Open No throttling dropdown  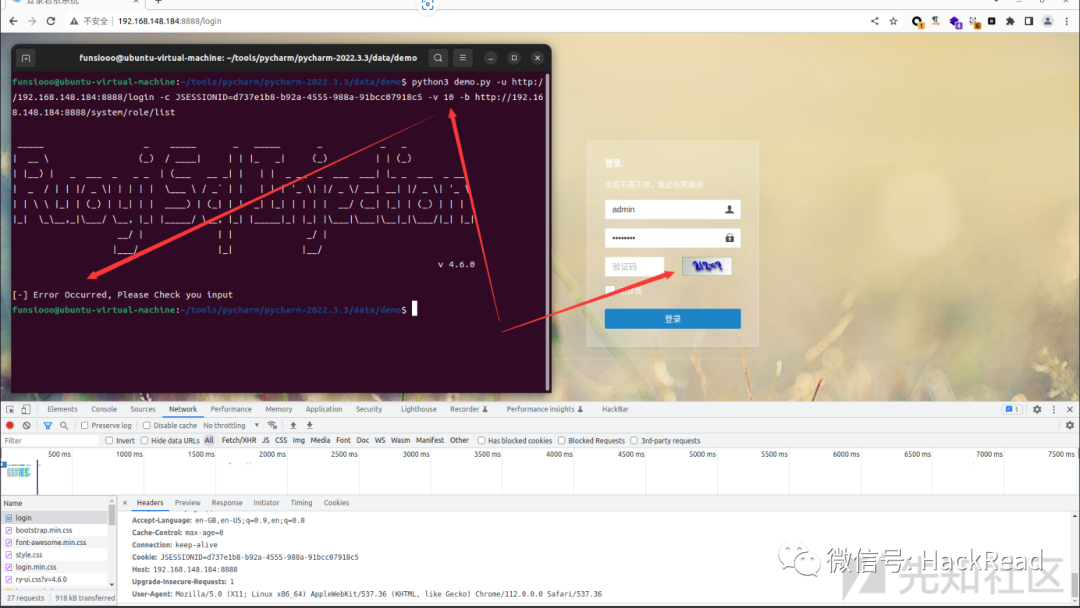(x=231, y=426)
